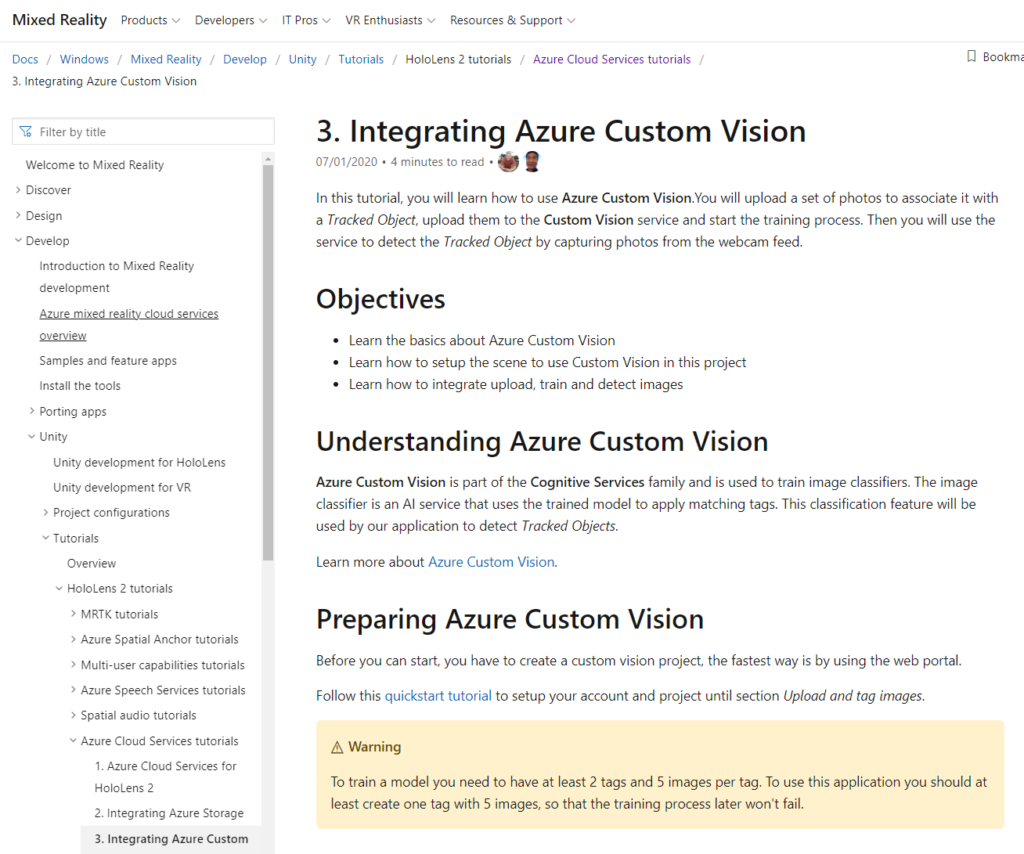The image size is (1024, 854).
Task: Open the Tutorials breadcrumb link
Action: (x=361, y=59)
